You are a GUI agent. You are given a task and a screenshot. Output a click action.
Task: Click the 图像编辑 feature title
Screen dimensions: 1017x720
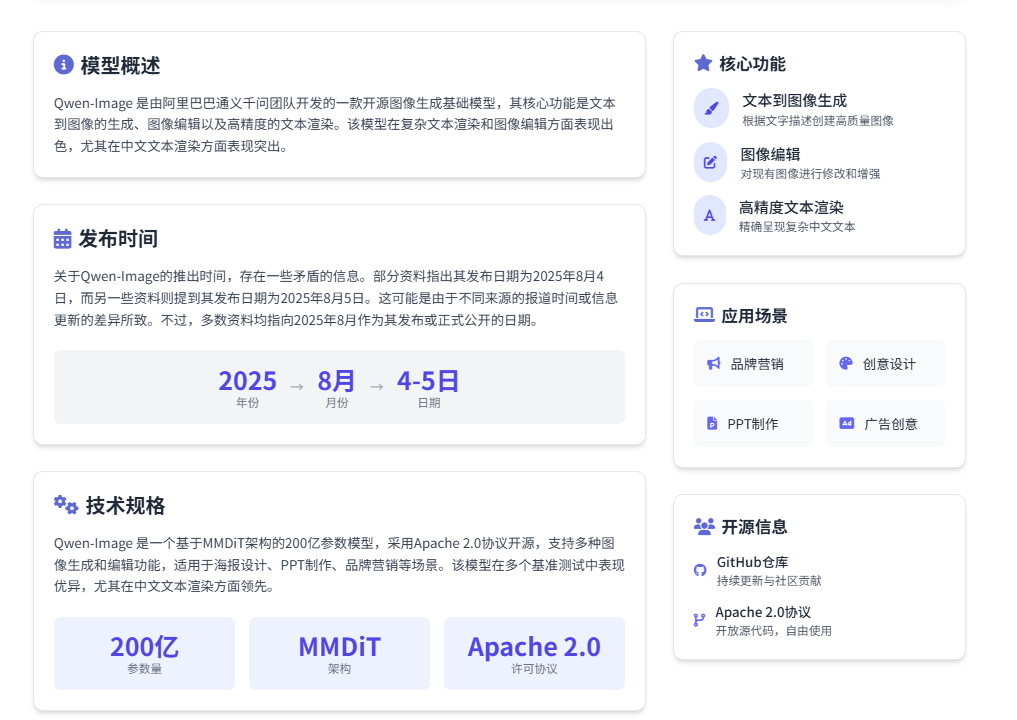click(771, 154)
